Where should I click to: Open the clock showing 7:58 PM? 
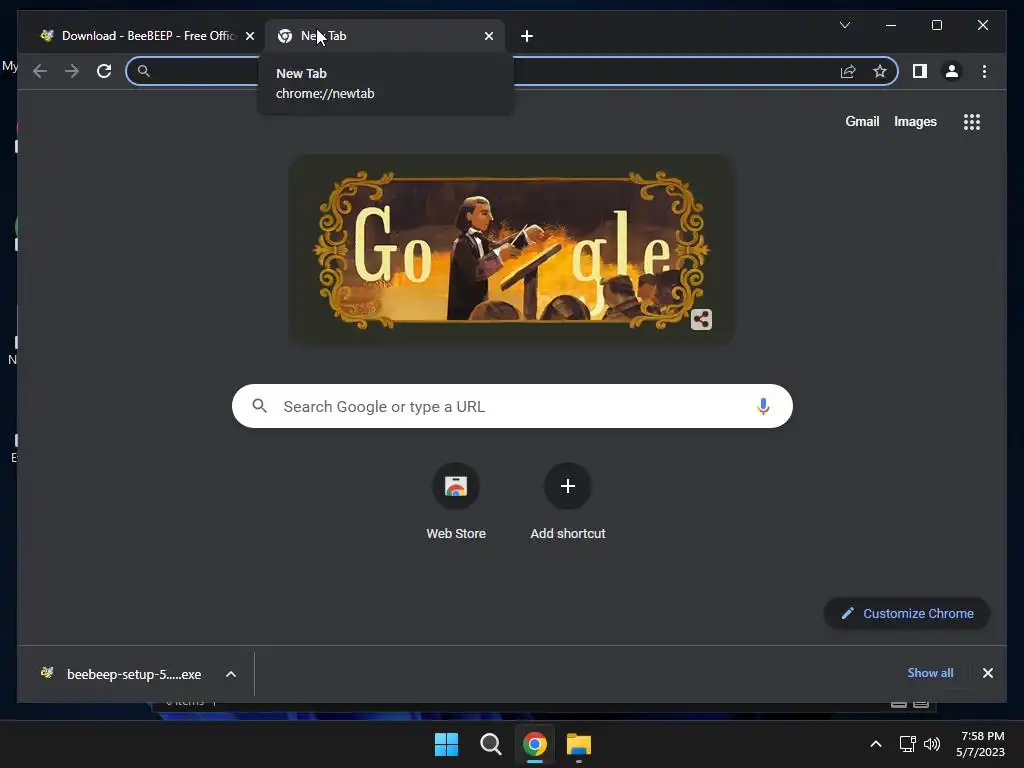(x=980, y=744)
